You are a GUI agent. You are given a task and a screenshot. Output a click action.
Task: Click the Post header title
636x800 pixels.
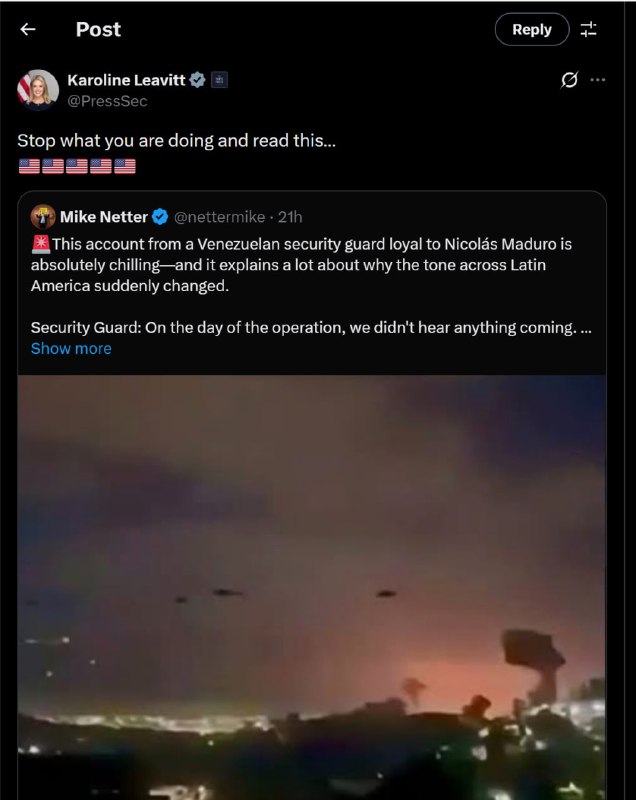pyautogui.click(x=97, y=29)
